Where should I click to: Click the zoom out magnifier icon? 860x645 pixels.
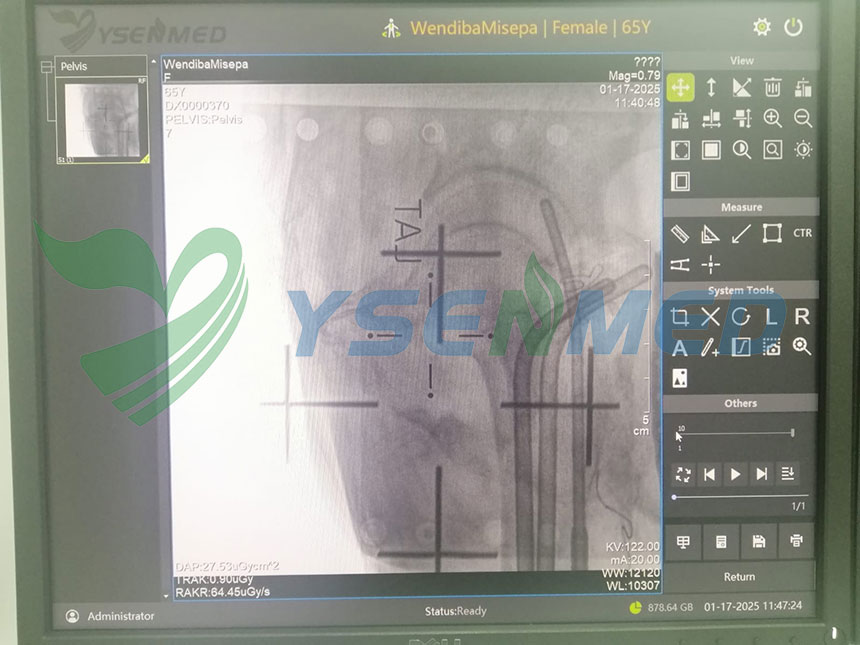pyautogui.click(x=802, y=118)
